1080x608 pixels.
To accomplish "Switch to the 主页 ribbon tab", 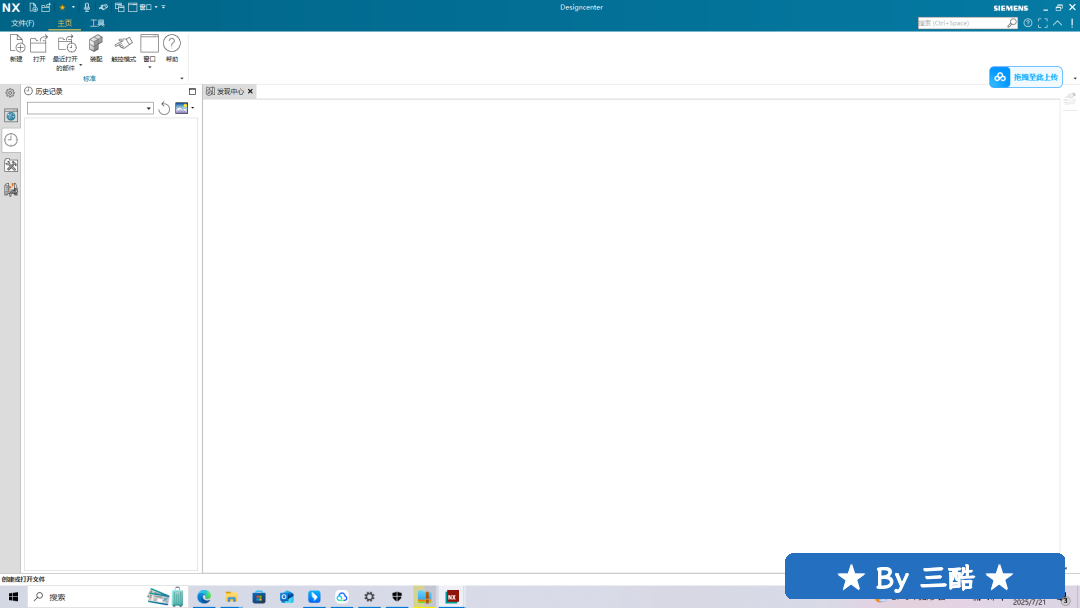I will pos(65,23).
